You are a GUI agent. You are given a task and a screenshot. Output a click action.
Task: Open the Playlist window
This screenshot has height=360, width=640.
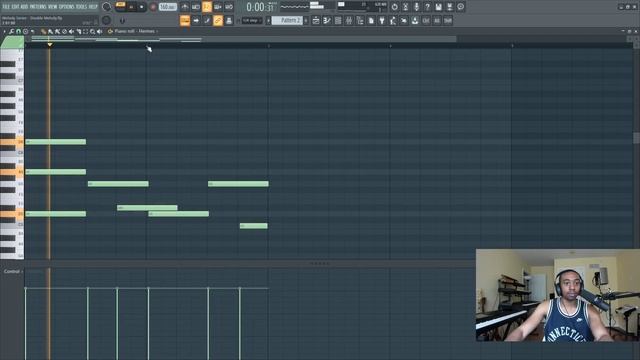pyautogui.click(x=316, y=20)
